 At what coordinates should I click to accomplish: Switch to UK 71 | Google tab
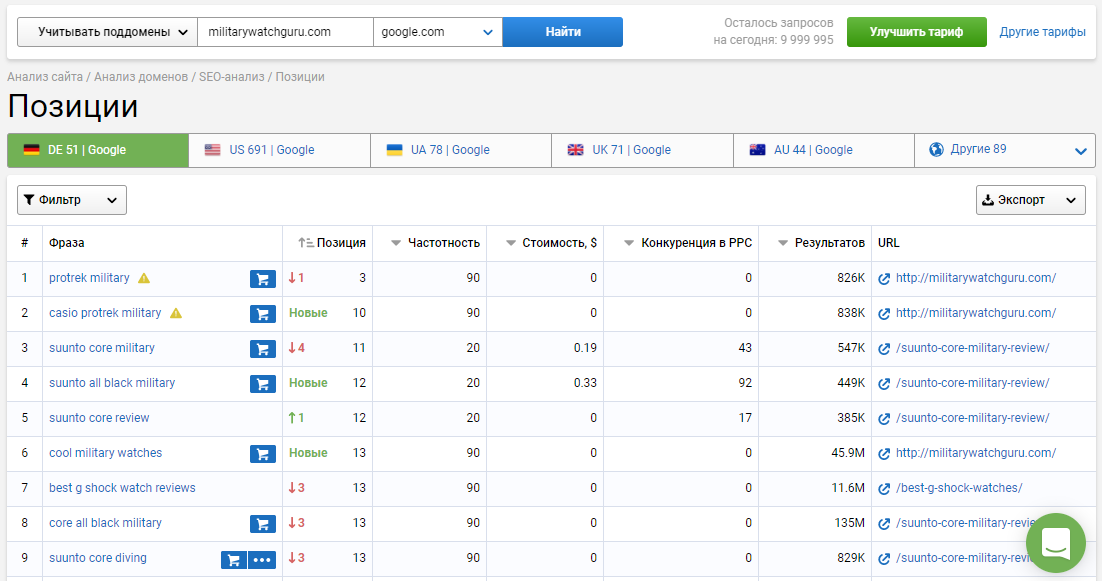[642, 150]
